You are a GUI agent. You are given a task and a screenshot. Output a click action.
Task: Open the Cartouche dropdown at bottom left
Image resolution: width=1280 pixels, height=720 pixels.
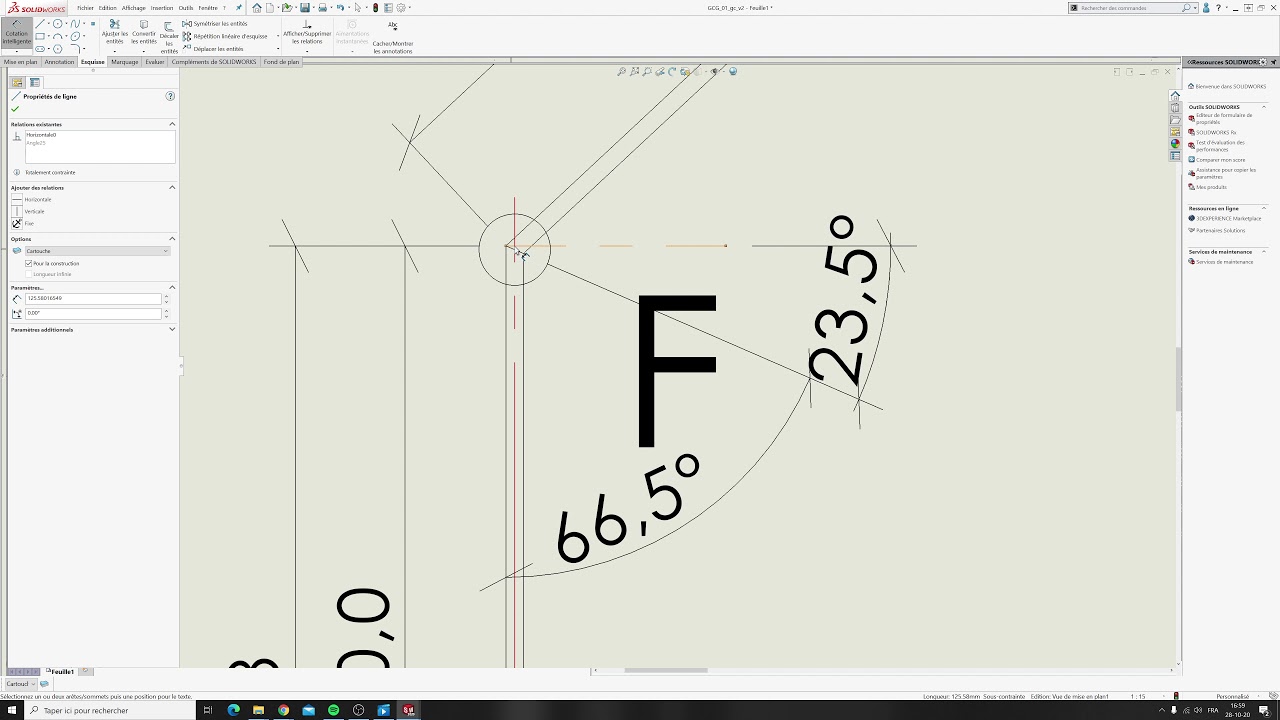(20, 684)
